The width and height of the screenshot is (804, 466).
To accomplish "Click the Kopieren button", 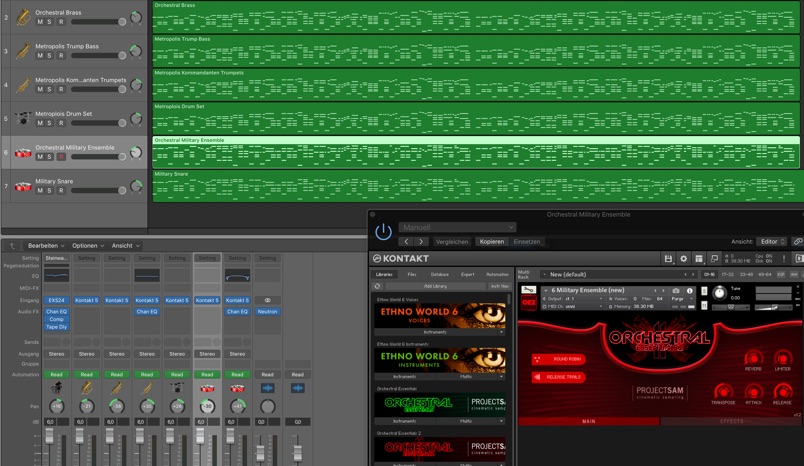I will coord(492,241).
